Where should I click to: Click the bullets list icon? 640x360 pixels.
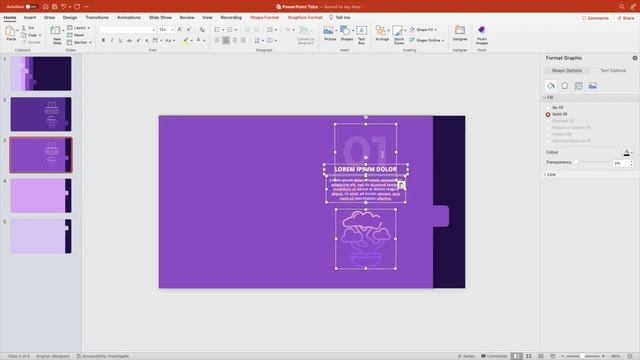217,30
